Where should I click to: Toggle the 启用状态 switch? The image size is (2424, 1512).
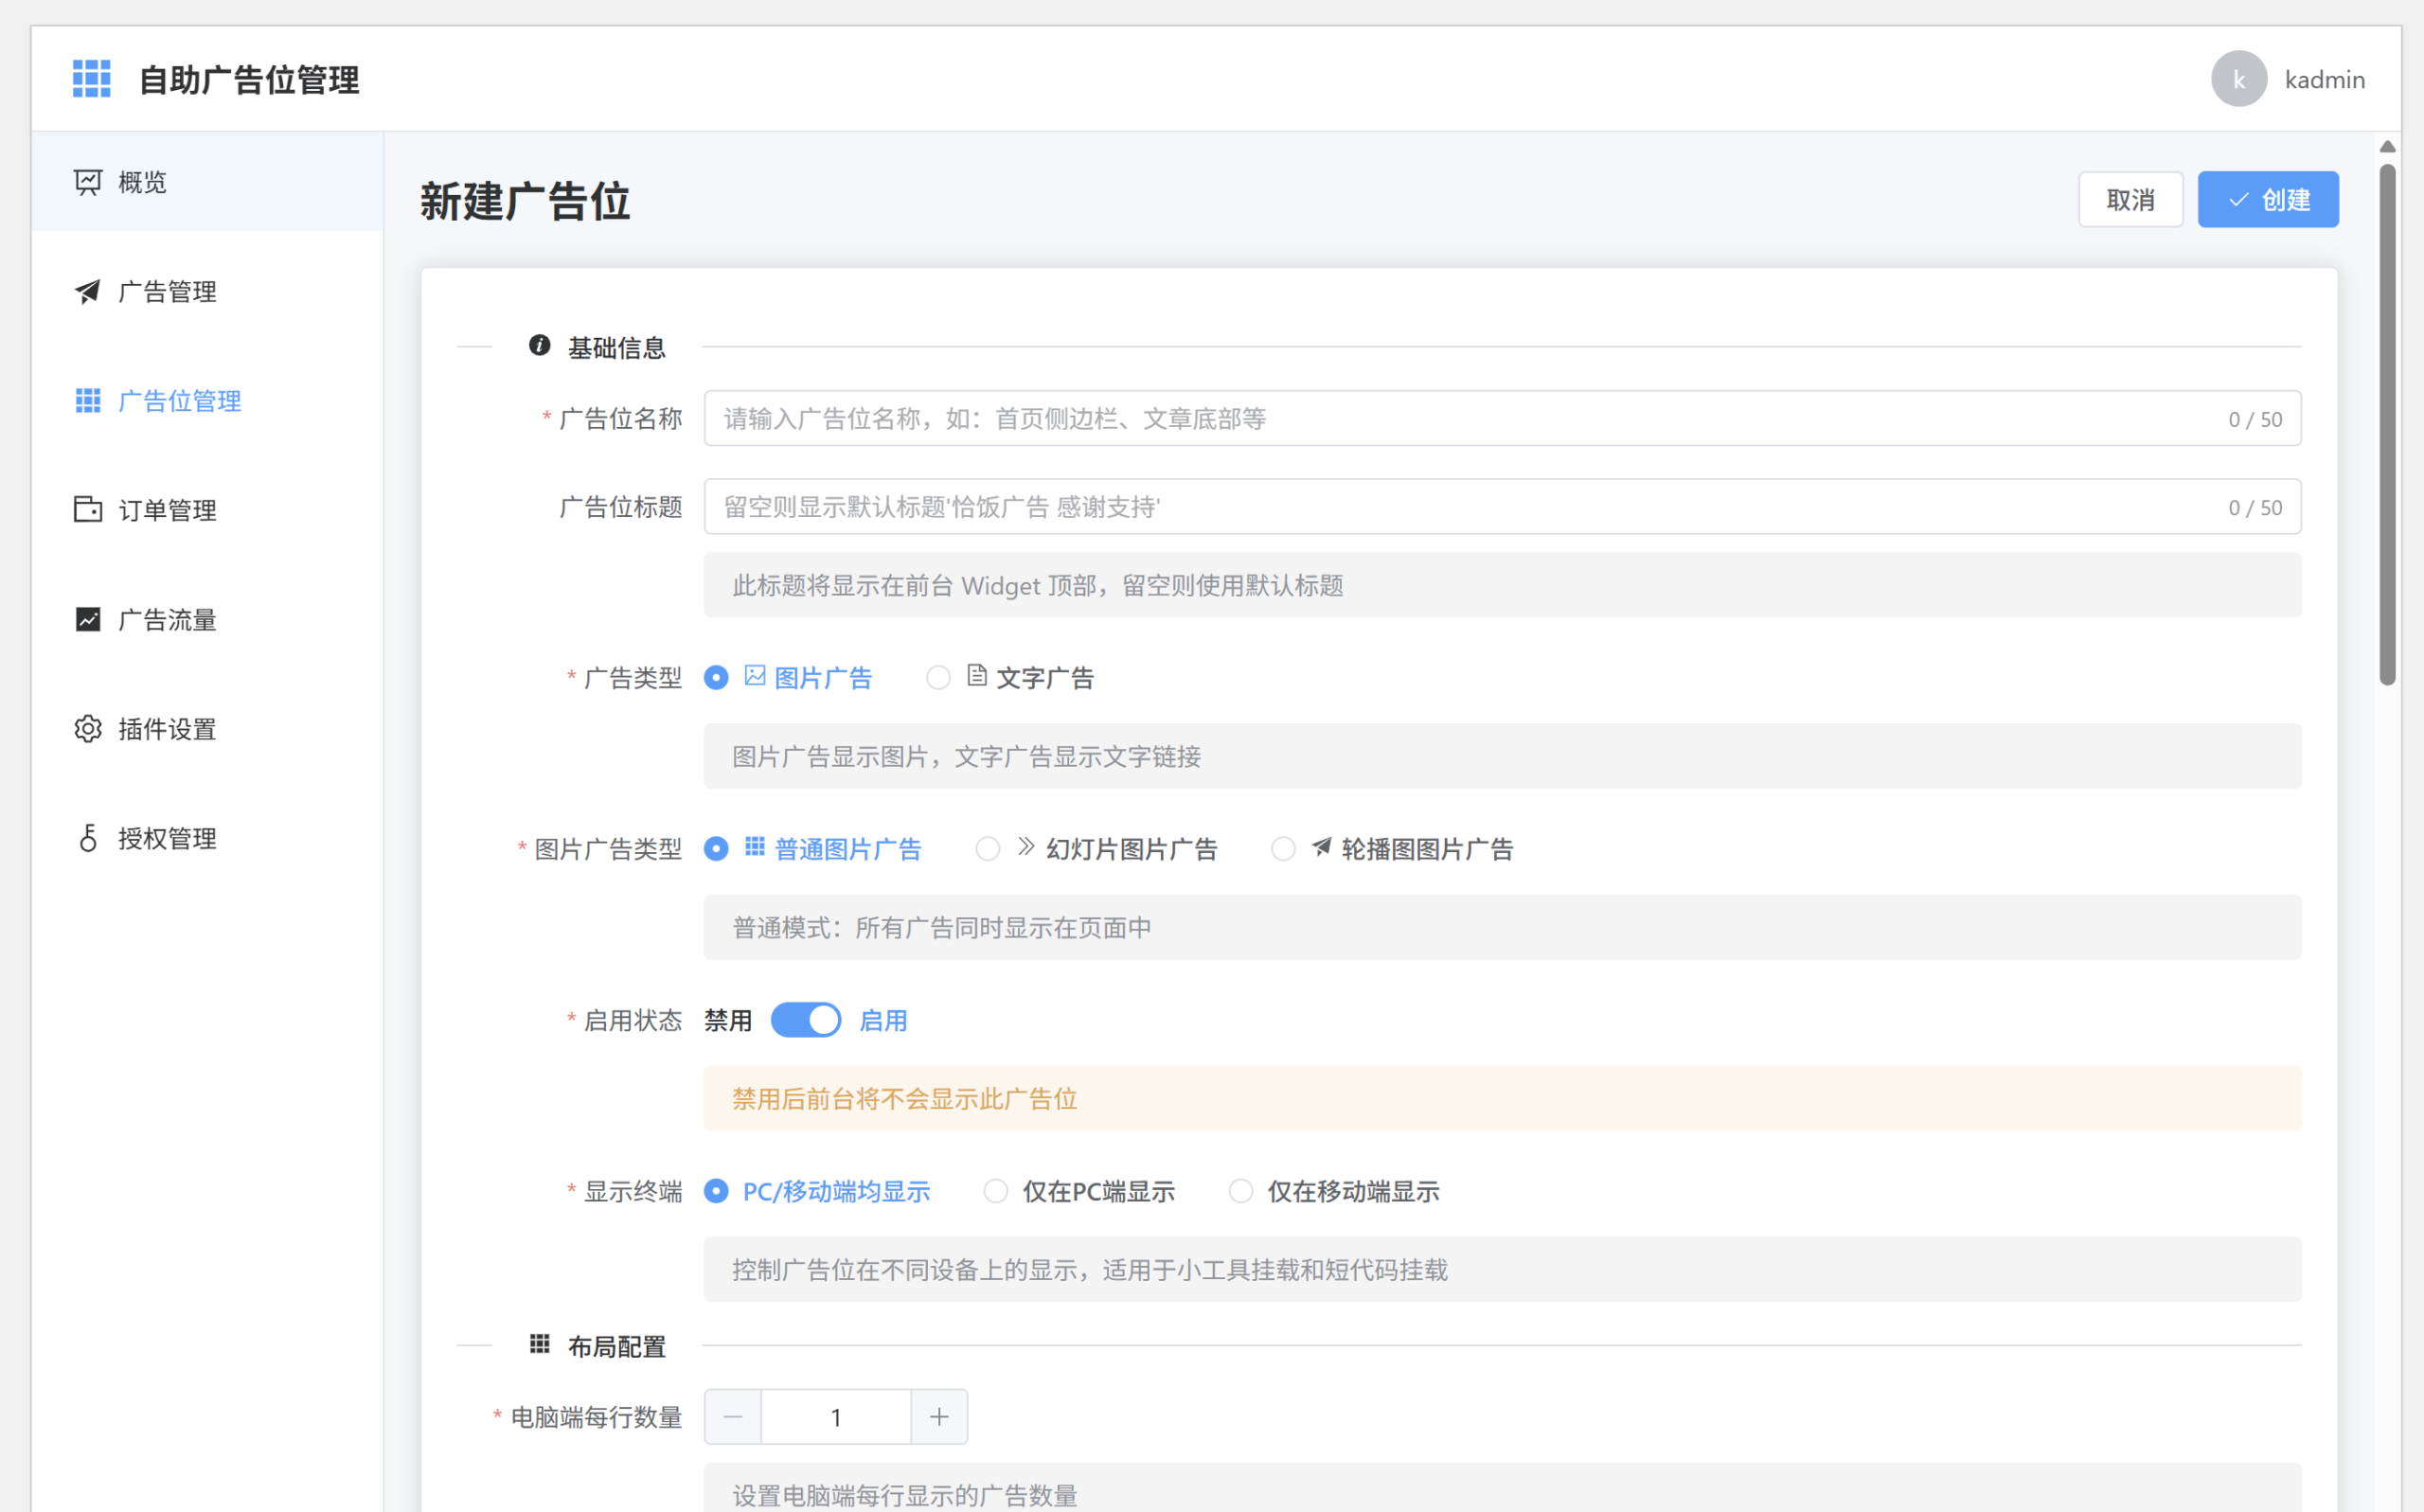pos(806,1020)
